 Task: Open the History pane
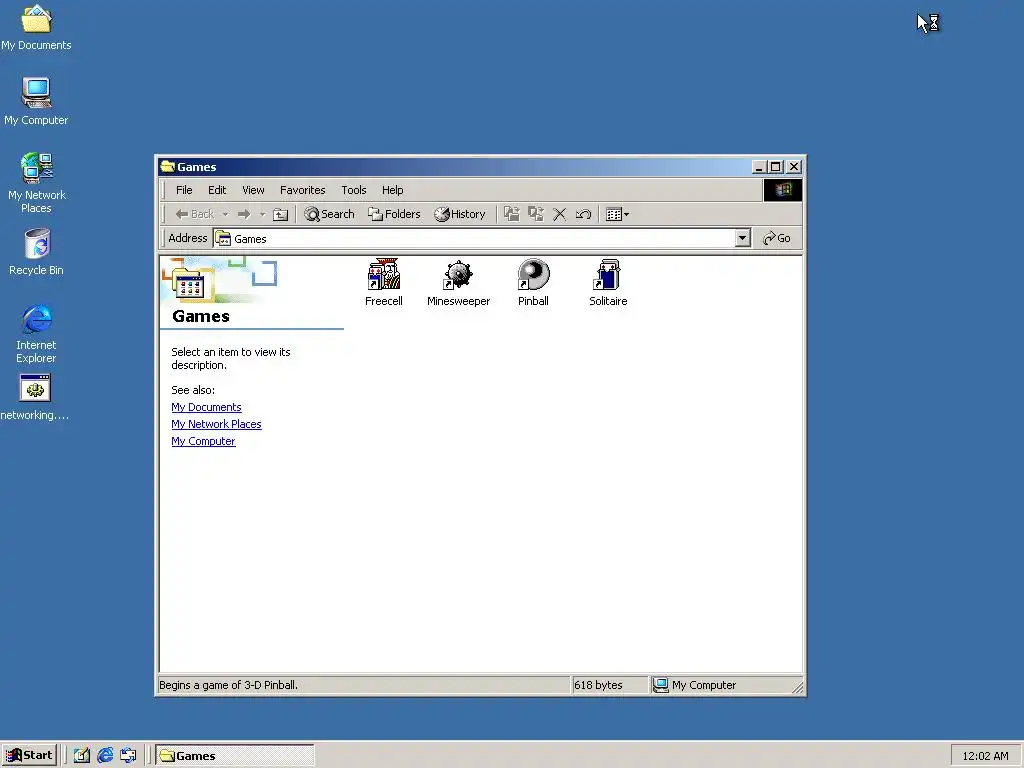tap(460, 214)
